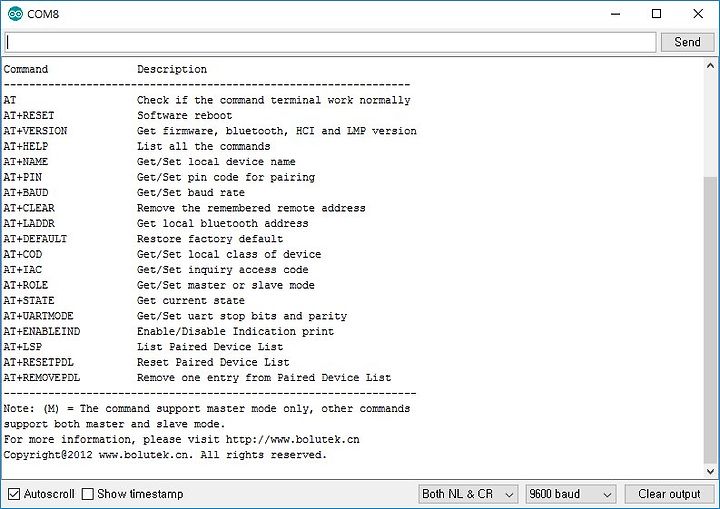The width and height of the screenshot is (720, 509).
Task: Click the scrollbar down arrow
Action: [710, 471]
